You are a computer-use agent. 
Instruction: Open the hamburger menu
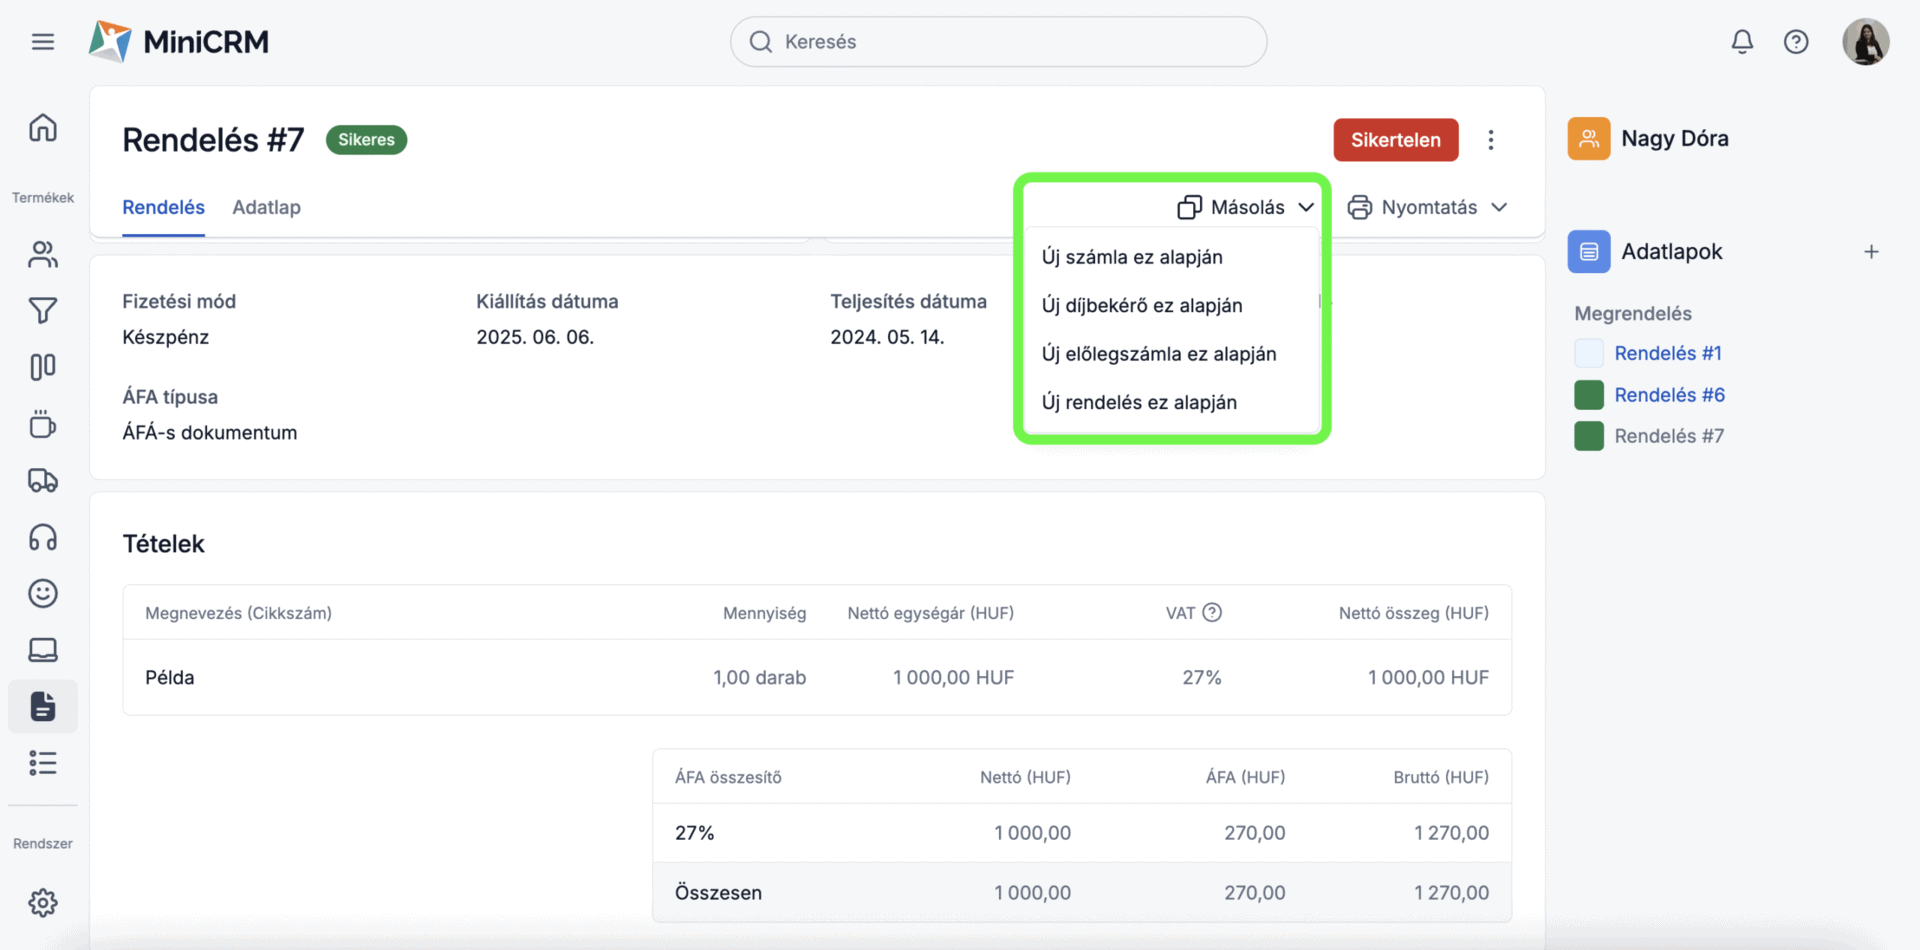43,42
